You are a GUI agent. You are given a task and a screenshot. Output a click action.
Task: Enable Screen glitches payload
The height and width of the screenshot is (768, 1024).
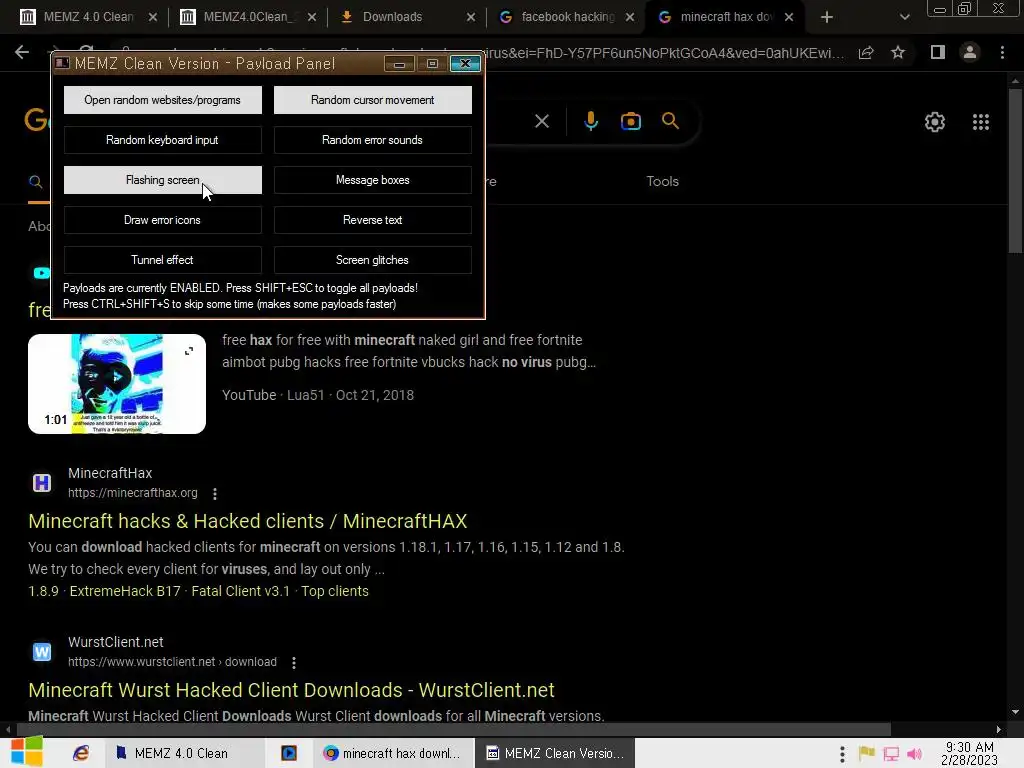(372, 260)
